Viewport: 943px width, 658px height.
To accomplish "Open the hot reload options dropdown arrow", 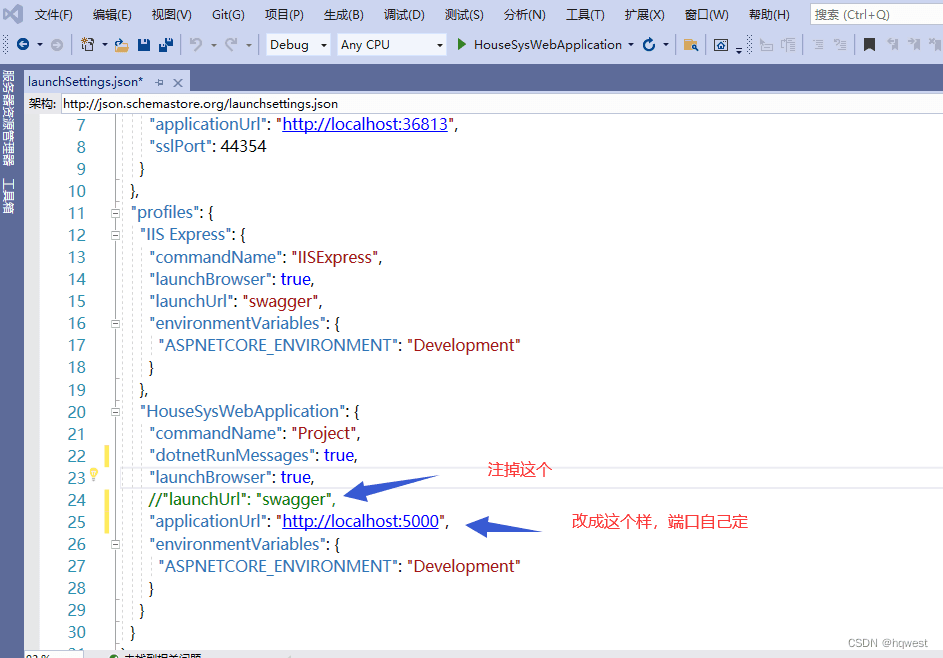I will pyautogui.click(x=666, y=45).
